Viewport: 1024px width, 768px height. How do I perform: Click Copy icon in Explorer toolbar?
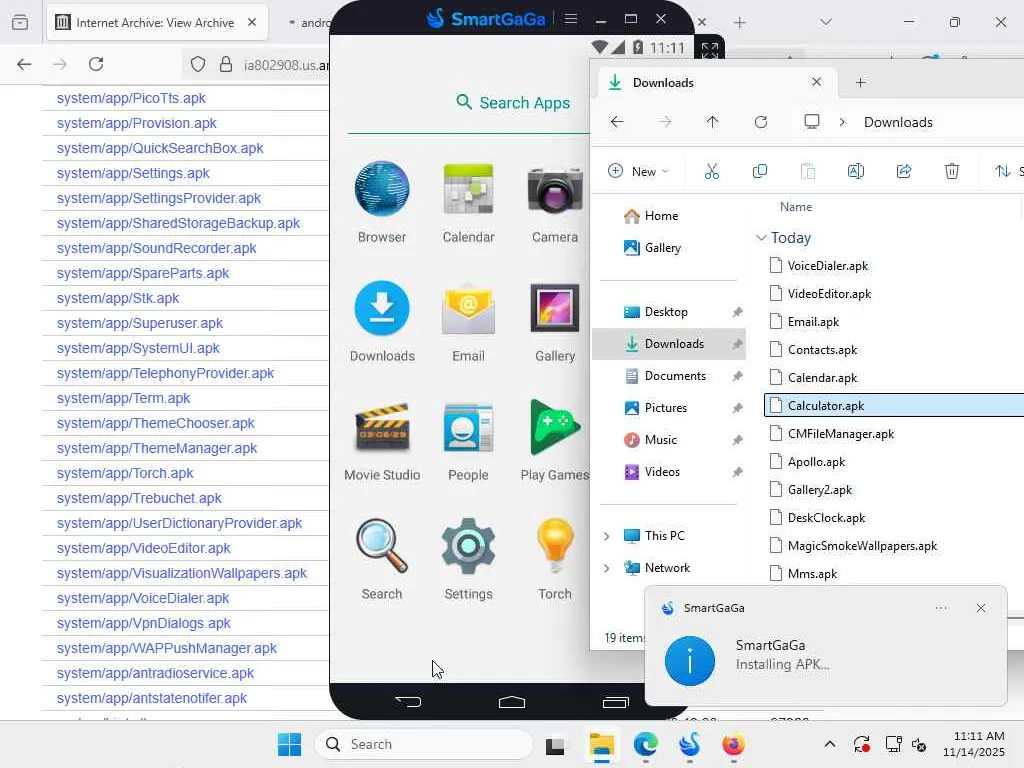click(760, 171)
